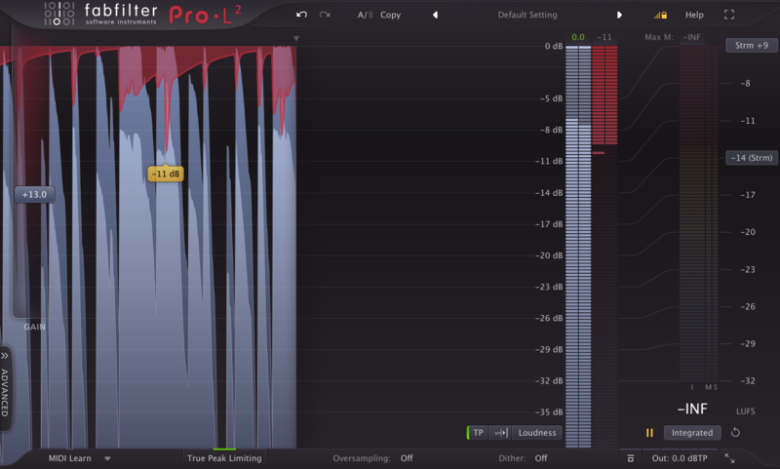Click the MIDI Learn button

pos(70,458)
